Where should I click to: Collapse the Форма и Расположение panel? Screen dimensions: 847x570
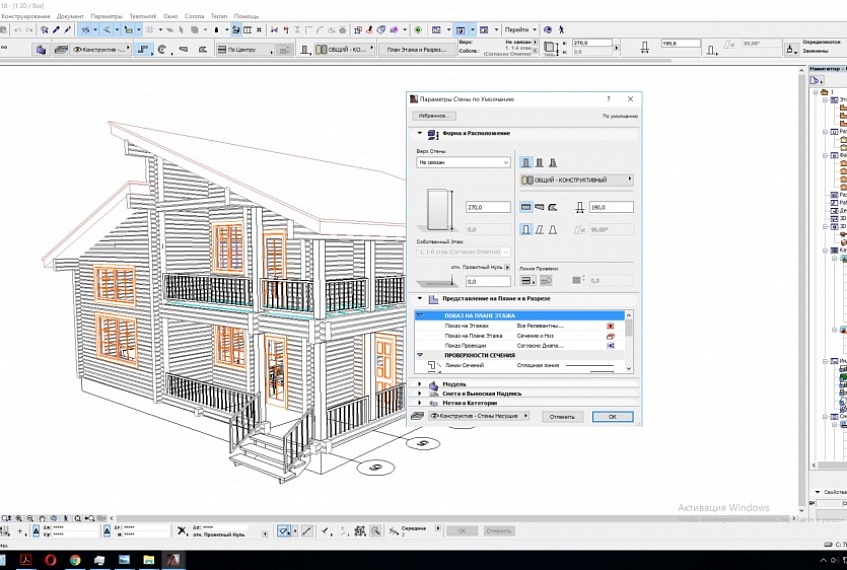point(420,133)
